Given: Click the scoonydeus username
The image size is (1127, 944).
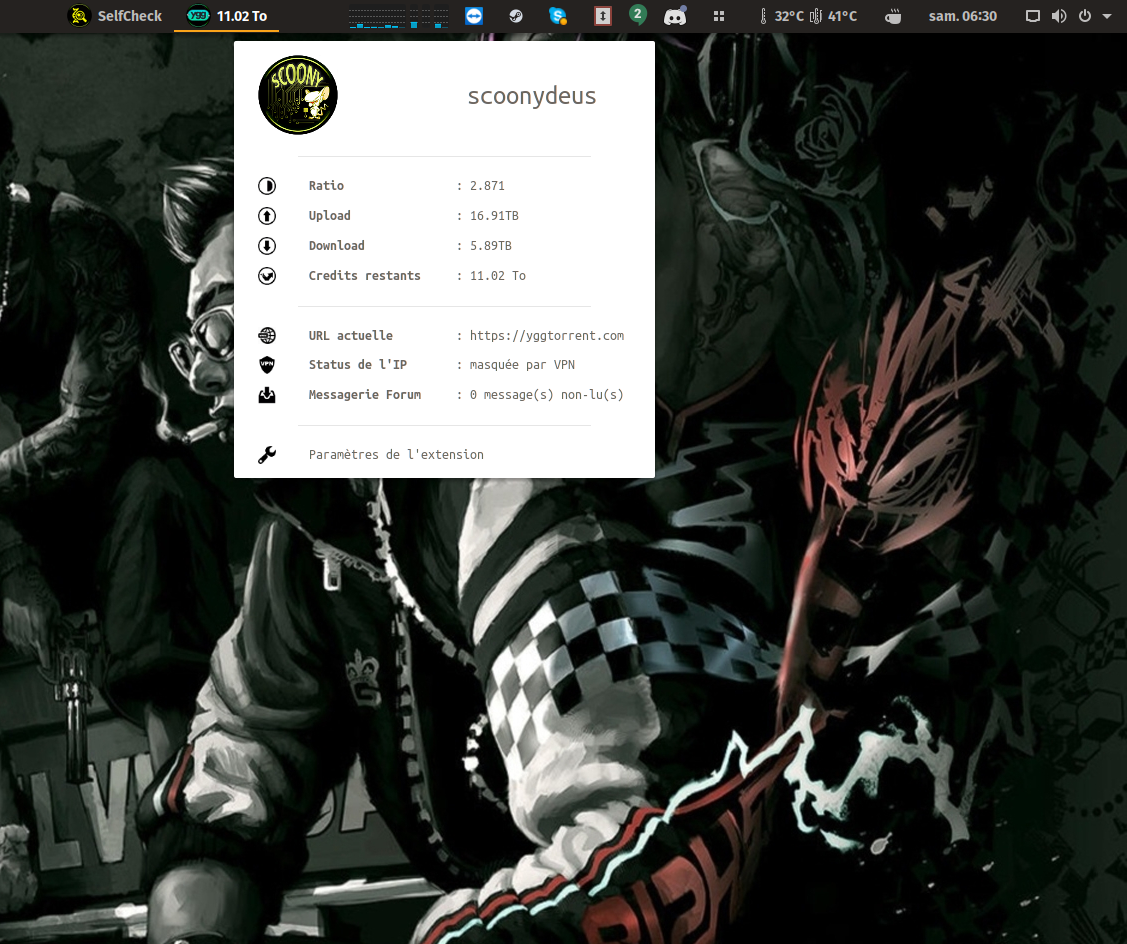Looking at the screenshot, I should (532, 96).
